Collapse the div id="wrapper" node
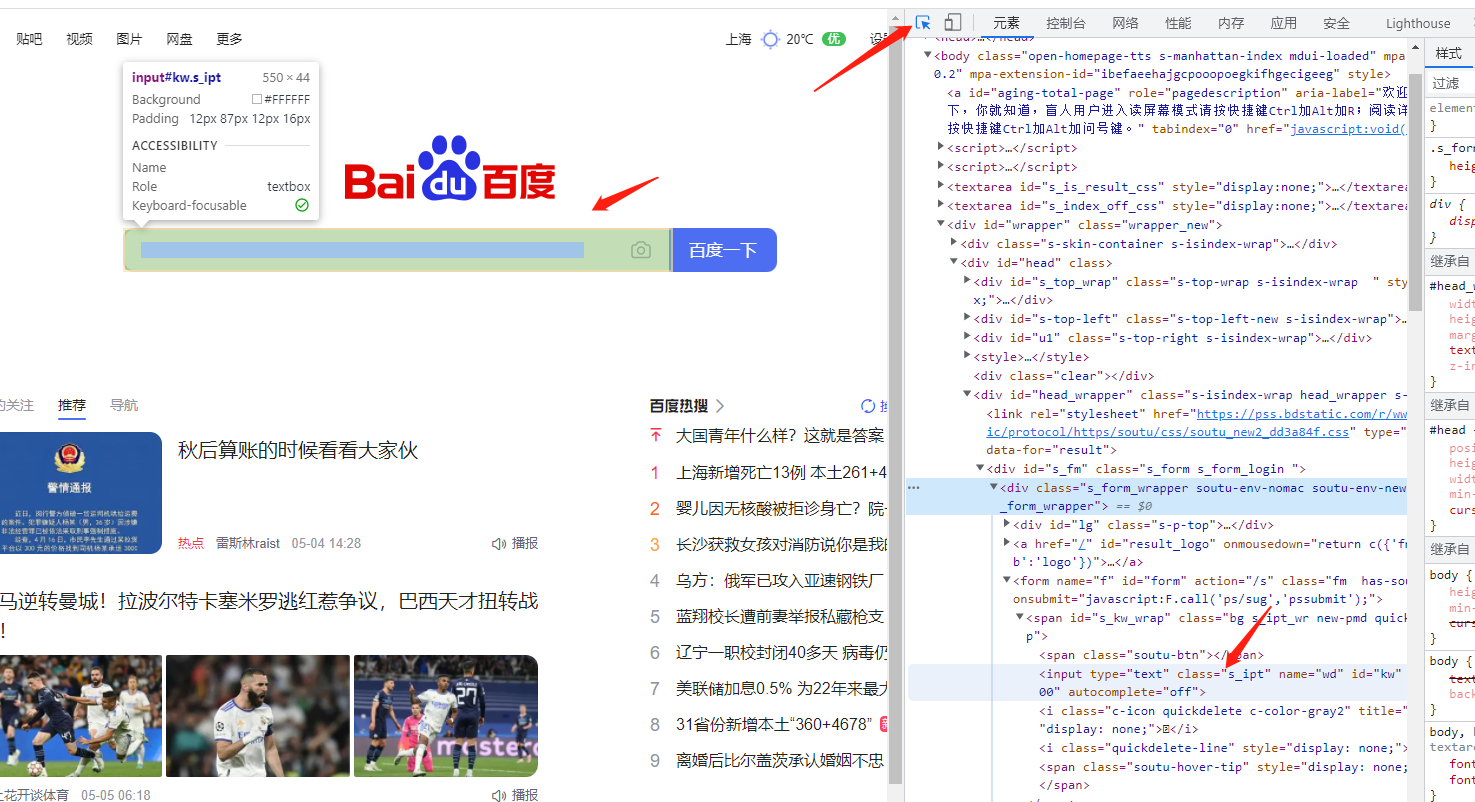 tap(940, 224)
